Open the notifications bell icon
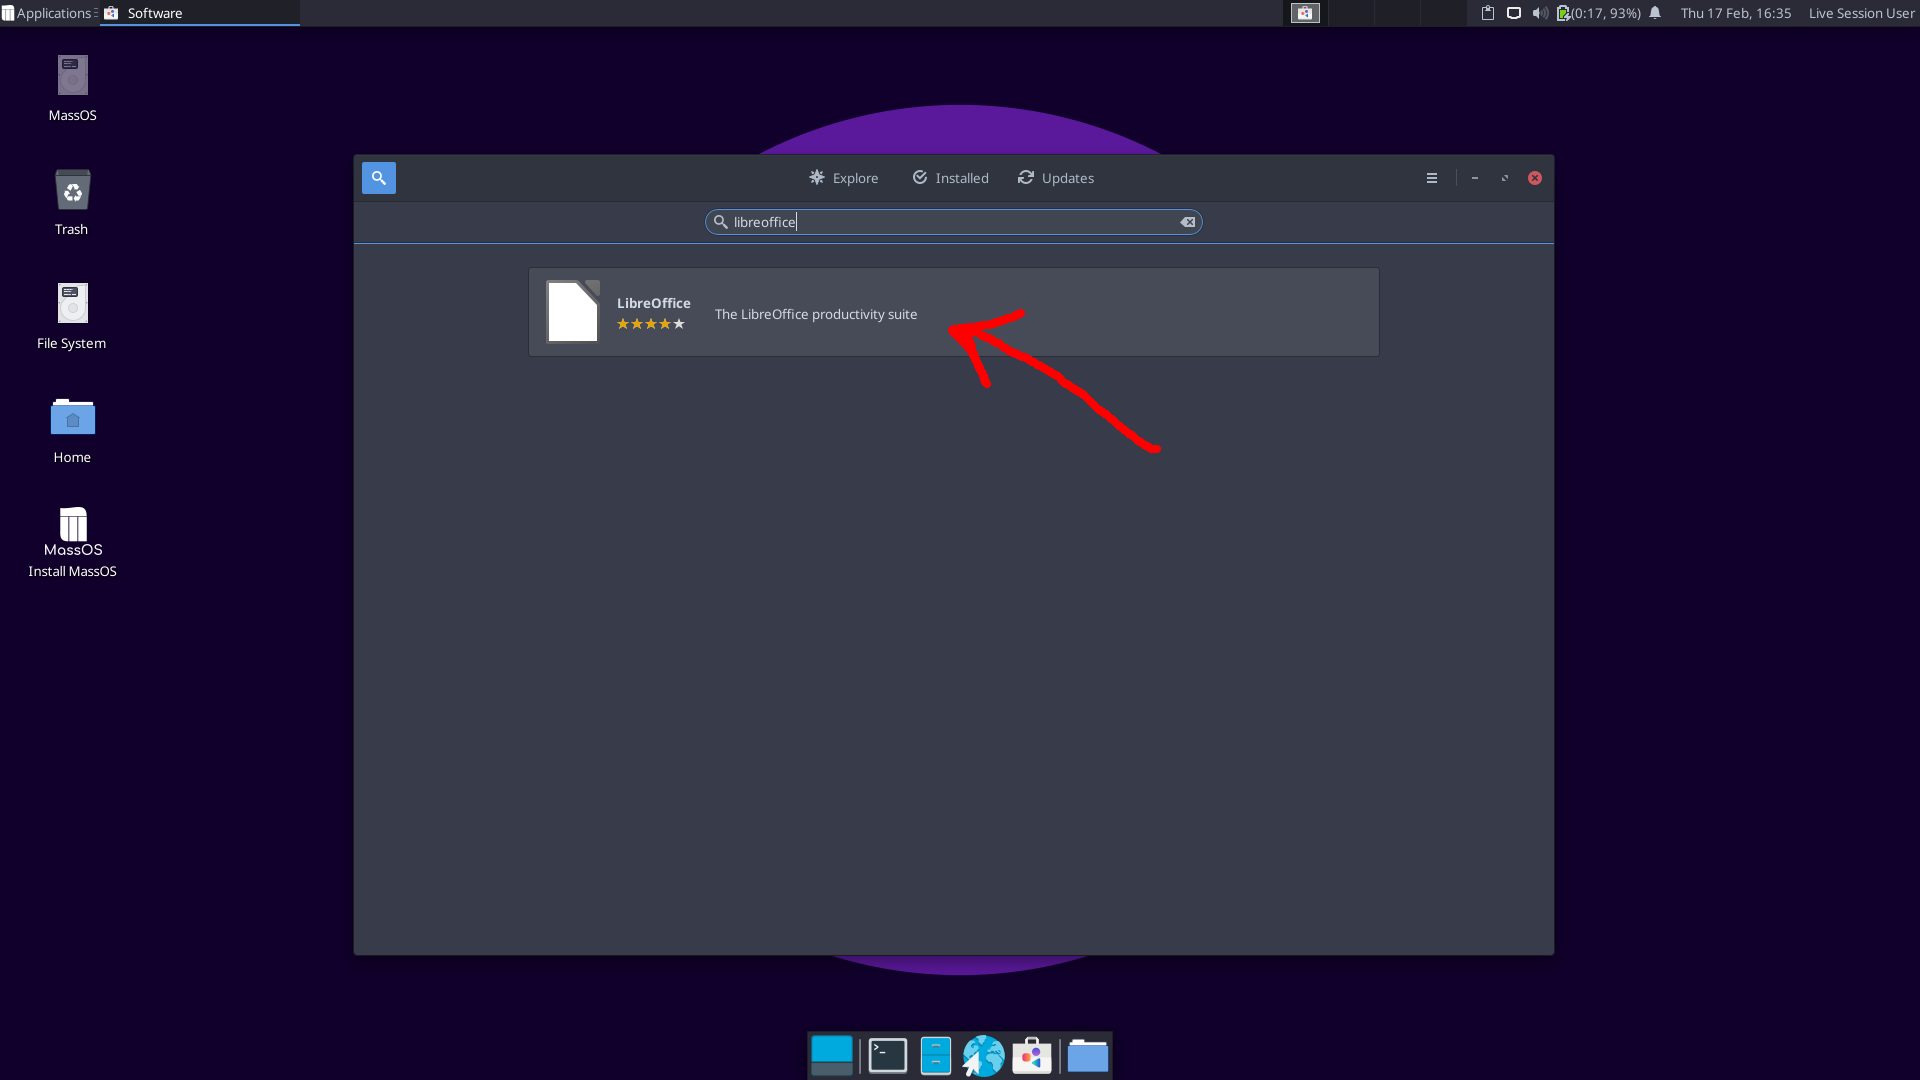 click(1655, 13)
